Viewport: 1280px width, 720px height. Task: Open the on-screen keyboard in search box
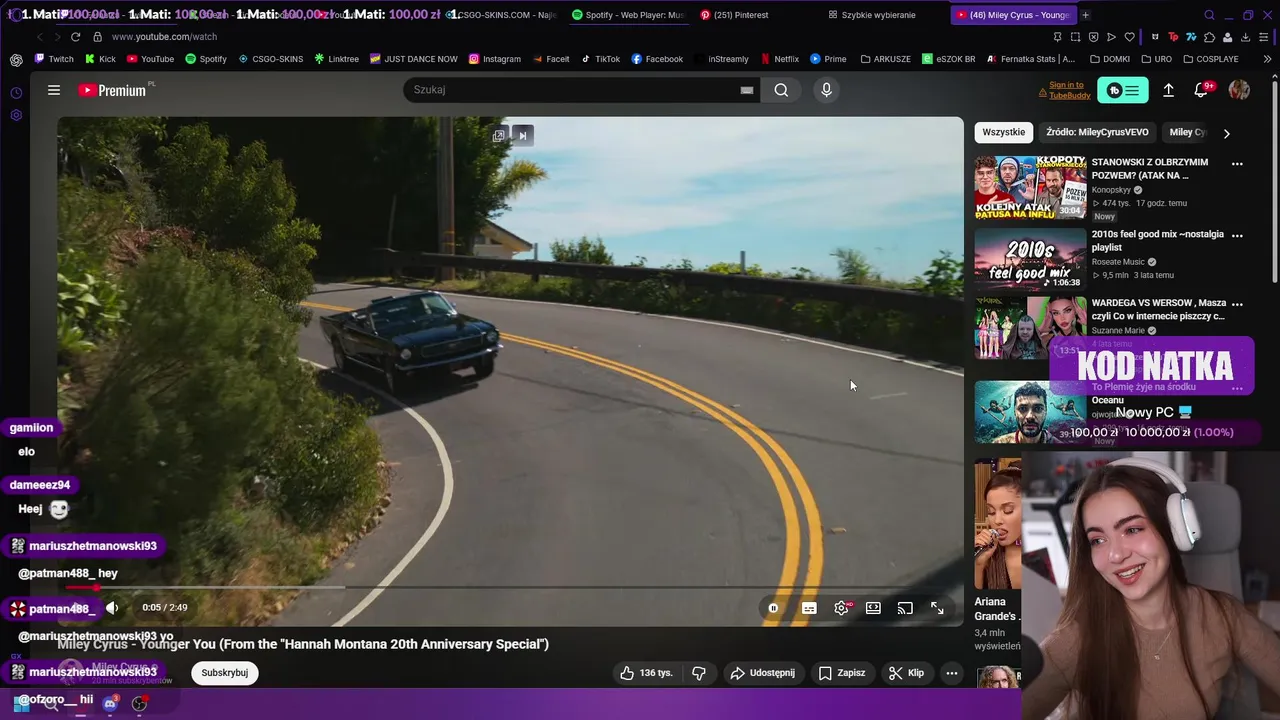[x=747, y=90]
